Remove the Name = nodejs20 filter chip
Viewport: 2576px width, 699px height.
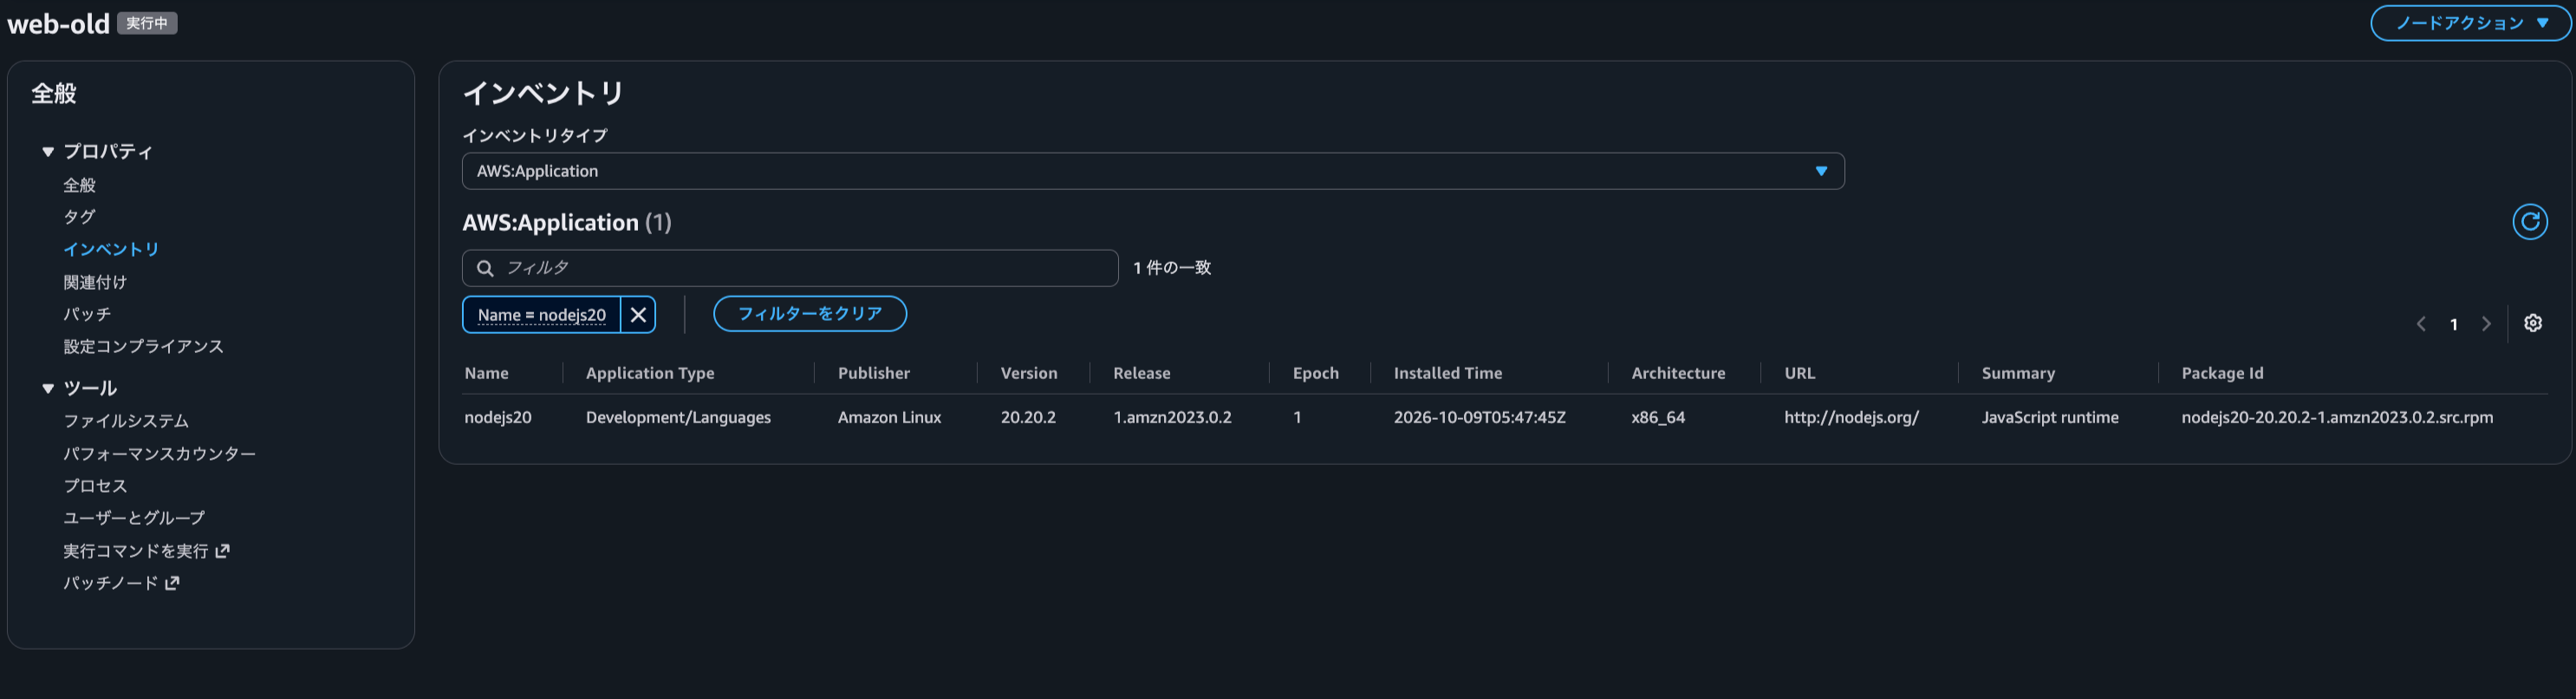[638, 315]
